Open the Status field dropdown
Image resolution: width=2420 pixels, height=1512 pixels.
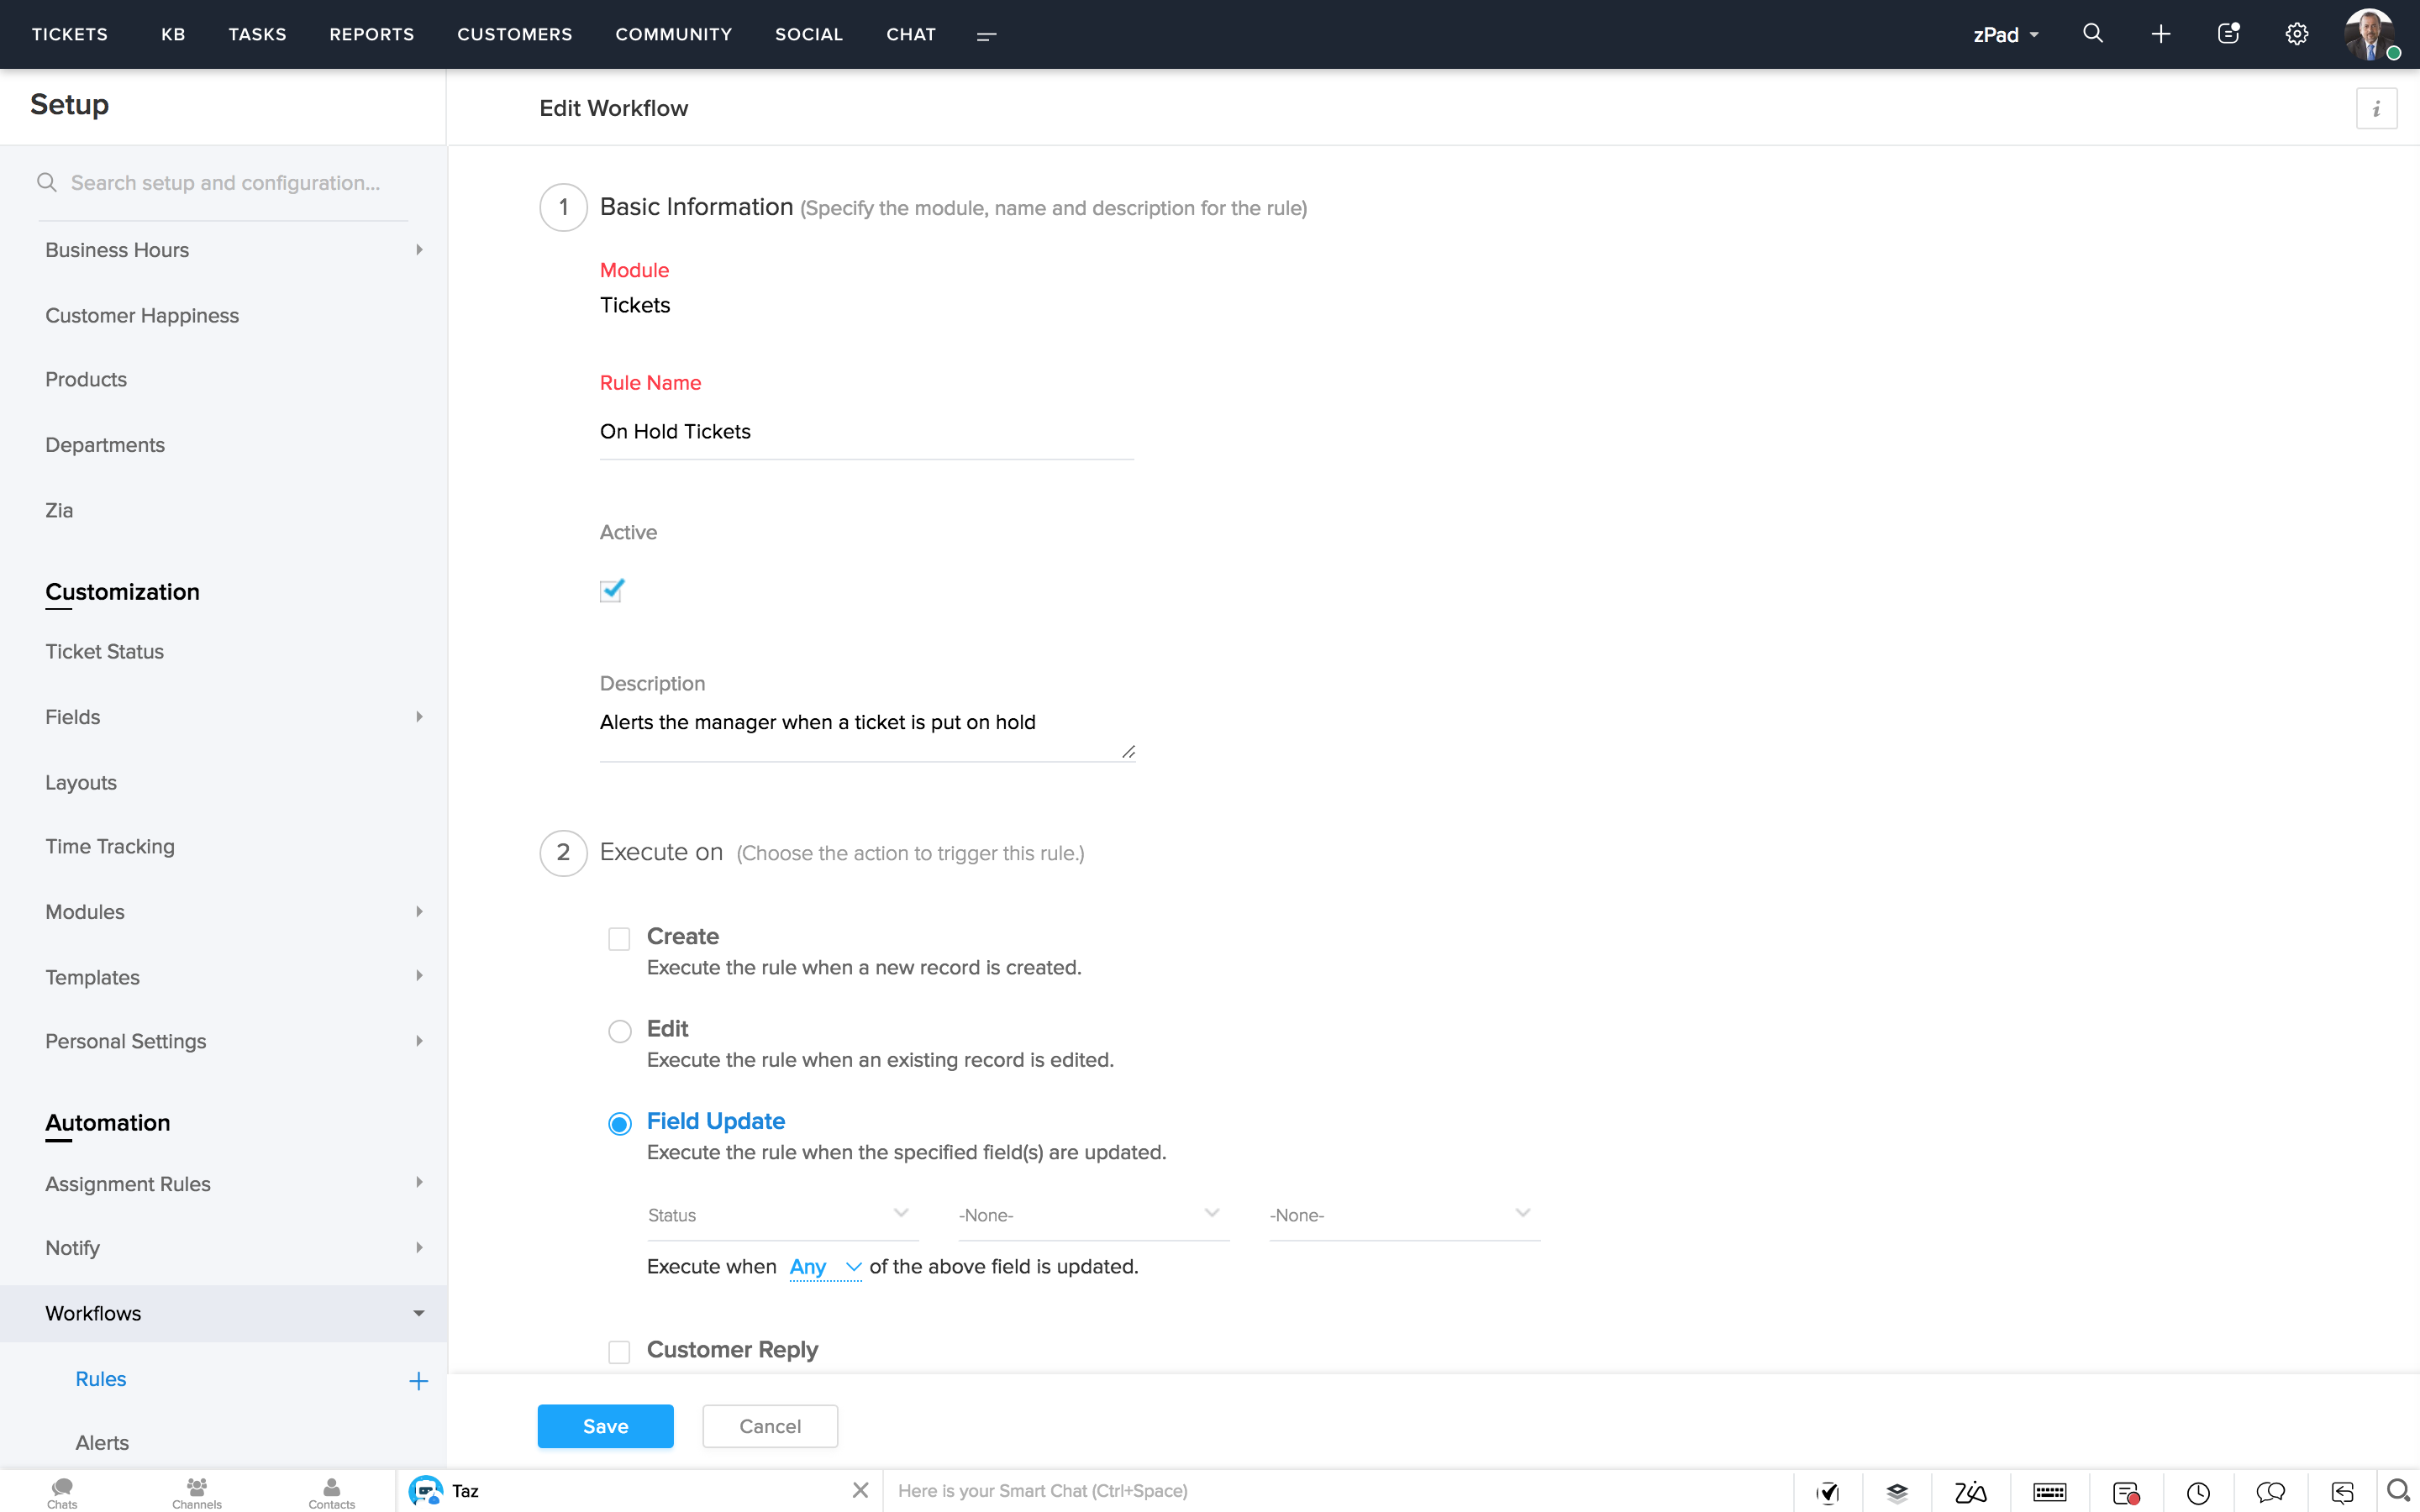coord(778,1215)
